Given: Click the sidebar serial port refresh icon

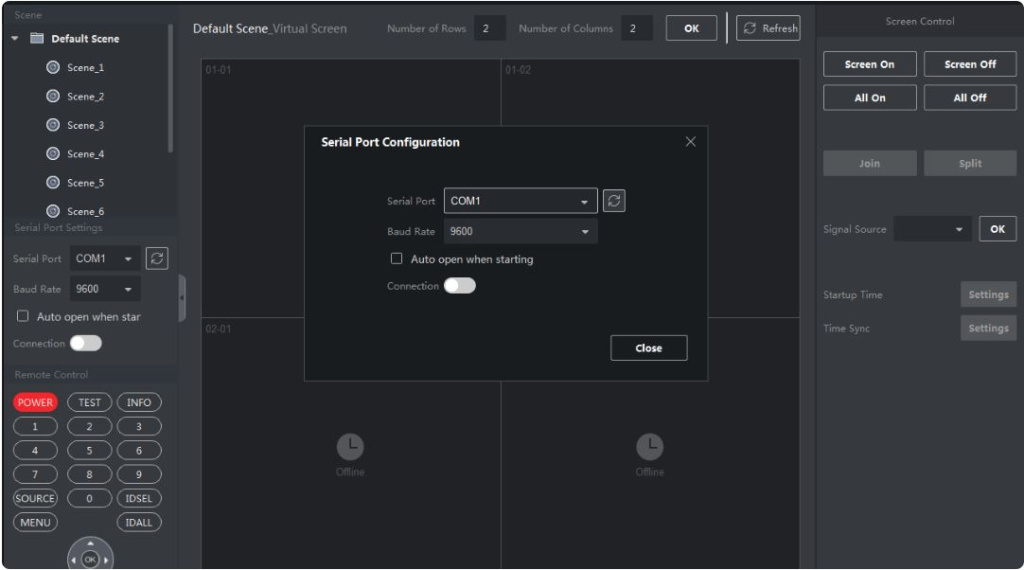Looking at the screenshot, I should tap(156, 258).
